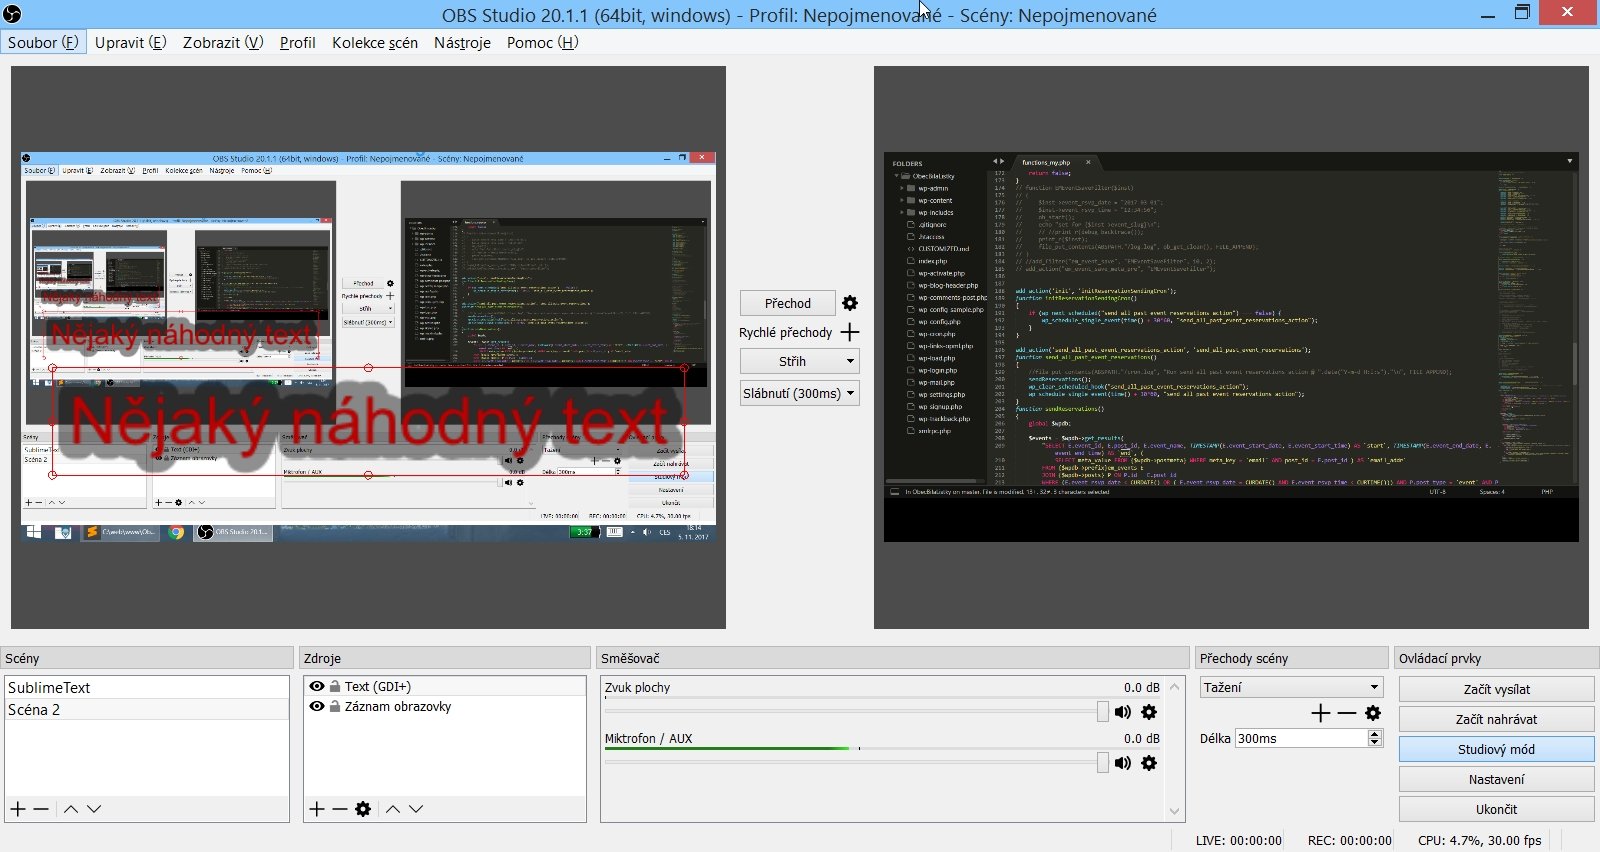The height and width of the screenshot is (852, 1600).
Task: Click LIVE timer in status bar
Action: (x=1239, y=840)
